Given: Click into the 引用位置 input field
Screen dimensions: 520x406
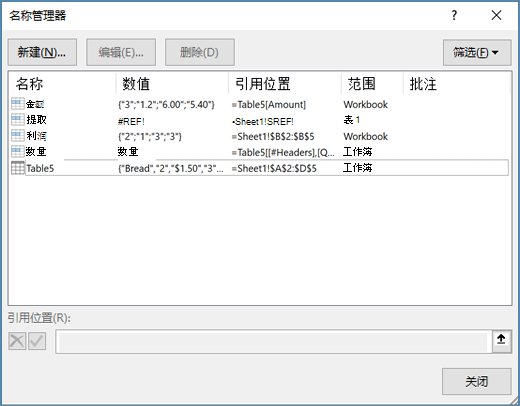Looking at the screenshot, I should [x=273, y=342].
